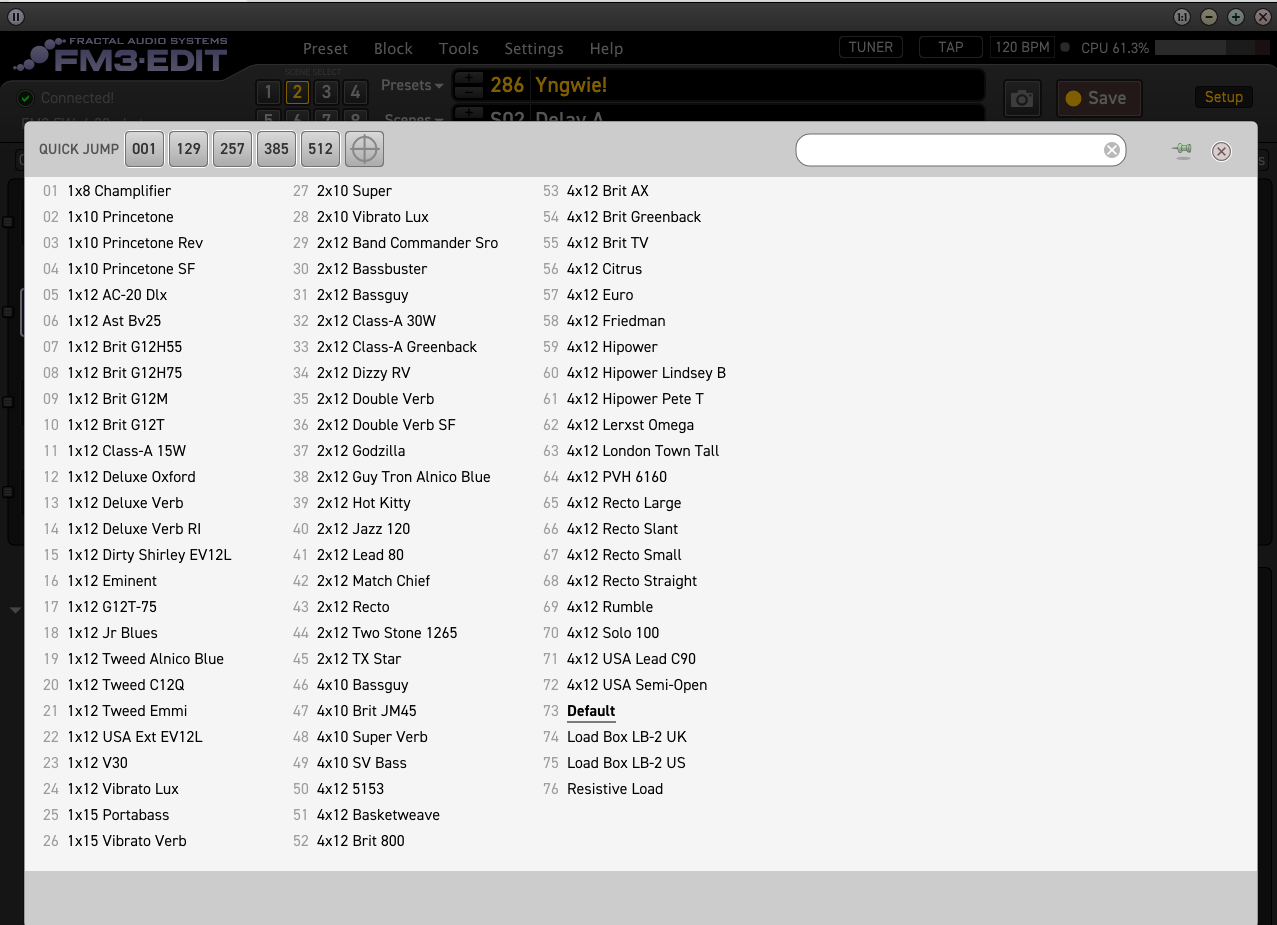1277x925 pixels.
Task: Quick jump to 129
Action: click(x=188, y=149)
